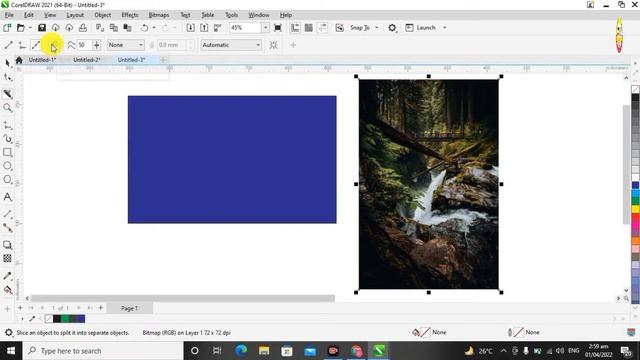Open status bar gear customization menu

click(9, 333)
